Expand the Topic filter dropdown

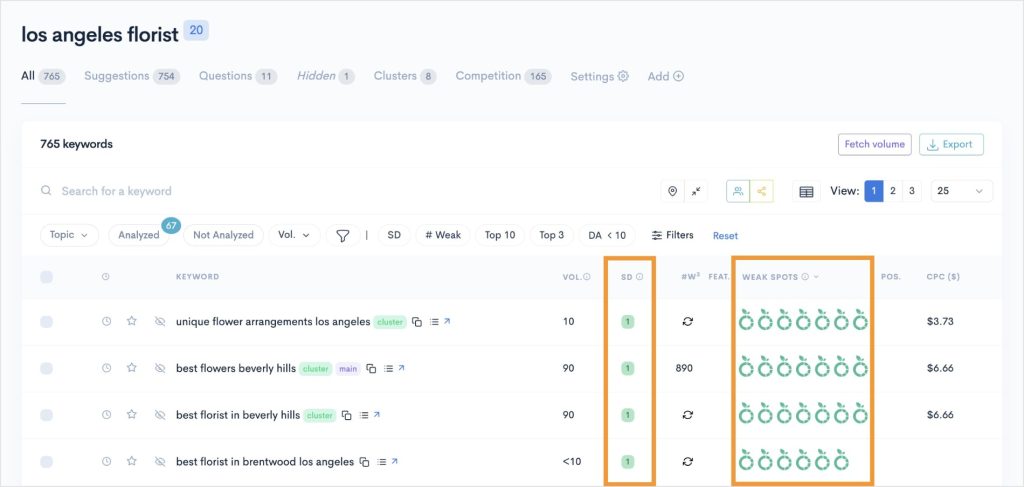click(x=69, y=235)
